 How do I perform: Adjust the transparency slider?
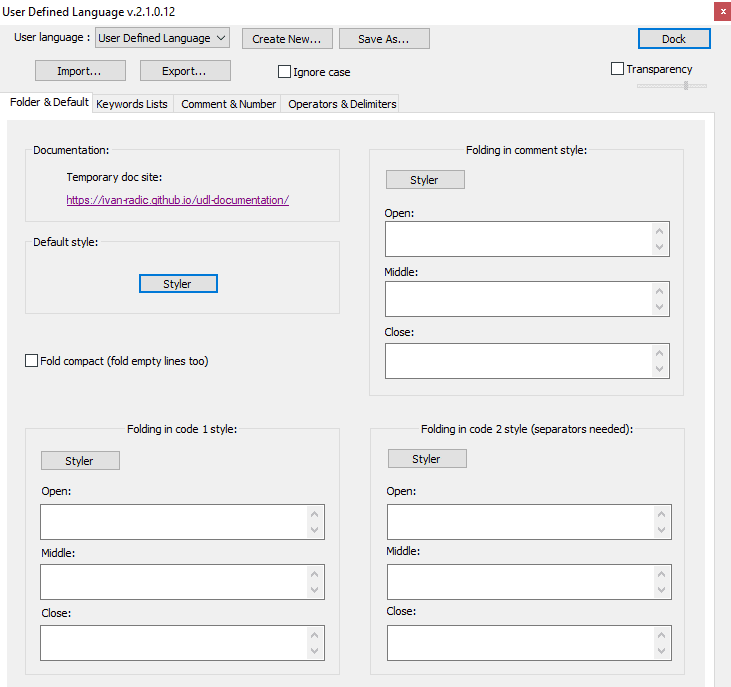tap(672, 86)
